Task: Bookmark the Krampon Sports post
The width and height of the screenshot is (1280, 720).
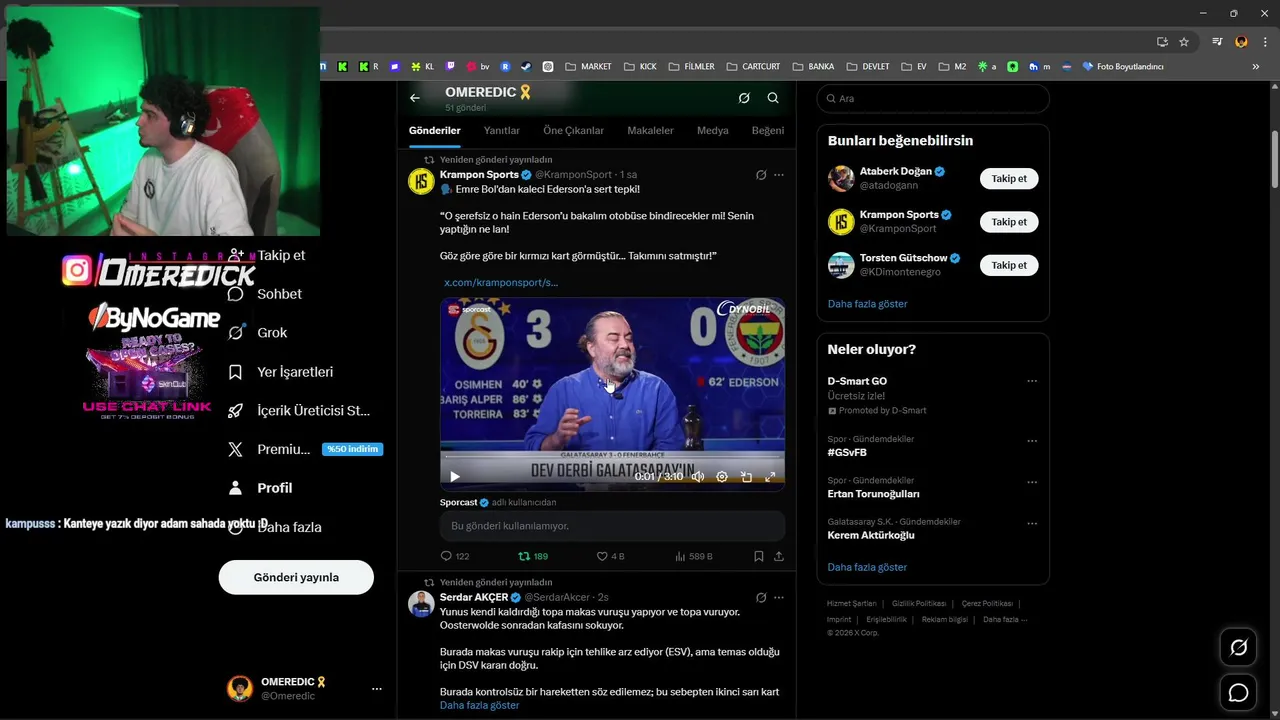Action: [x=759, y=556]
